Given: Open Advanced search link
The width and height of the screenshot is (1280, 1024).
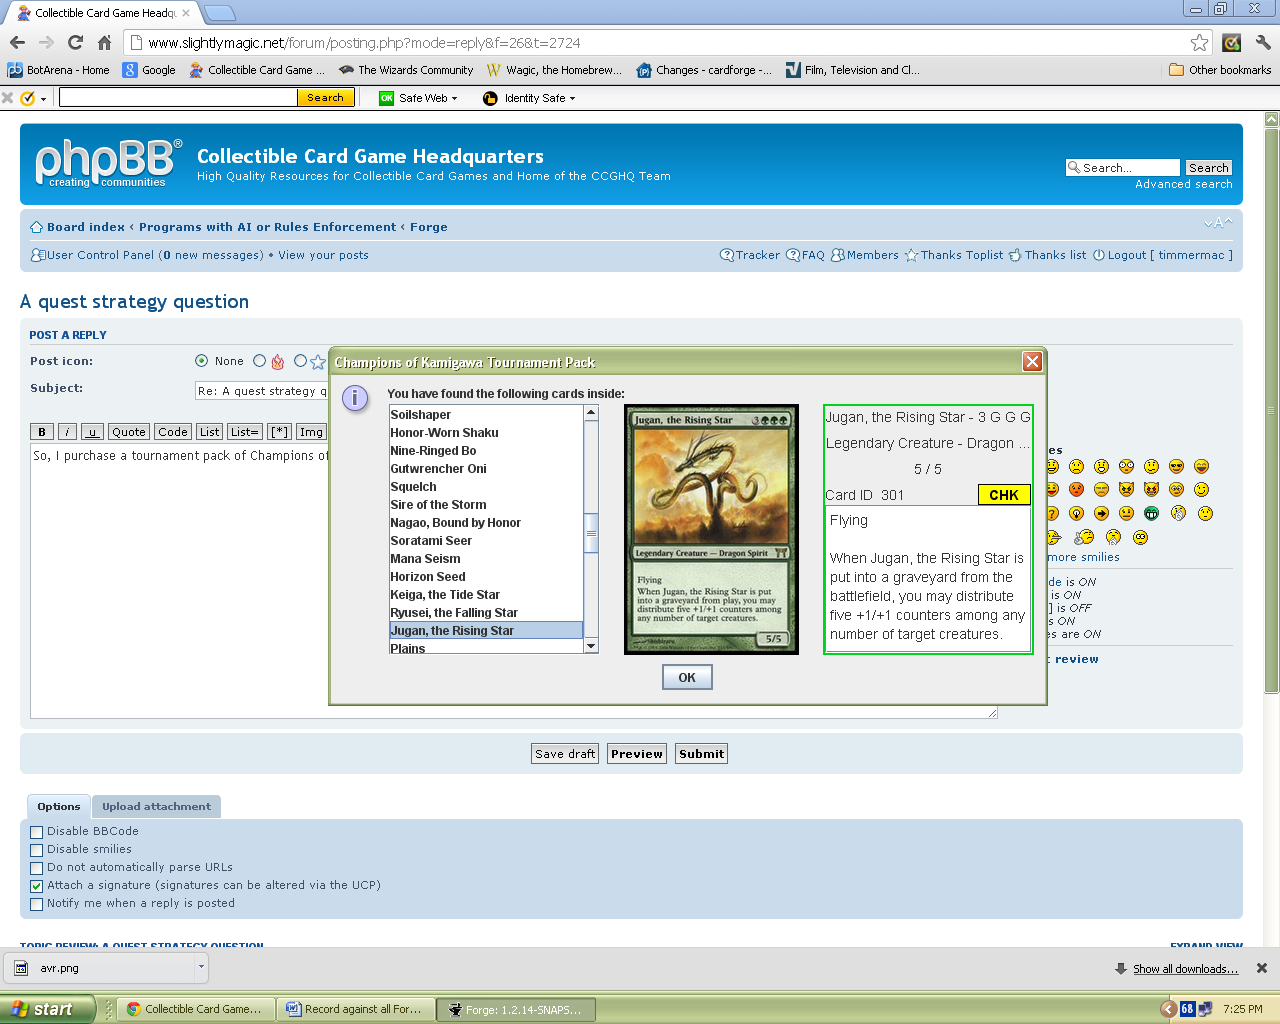Looking at the screenshot, I should click(1183, 184).
